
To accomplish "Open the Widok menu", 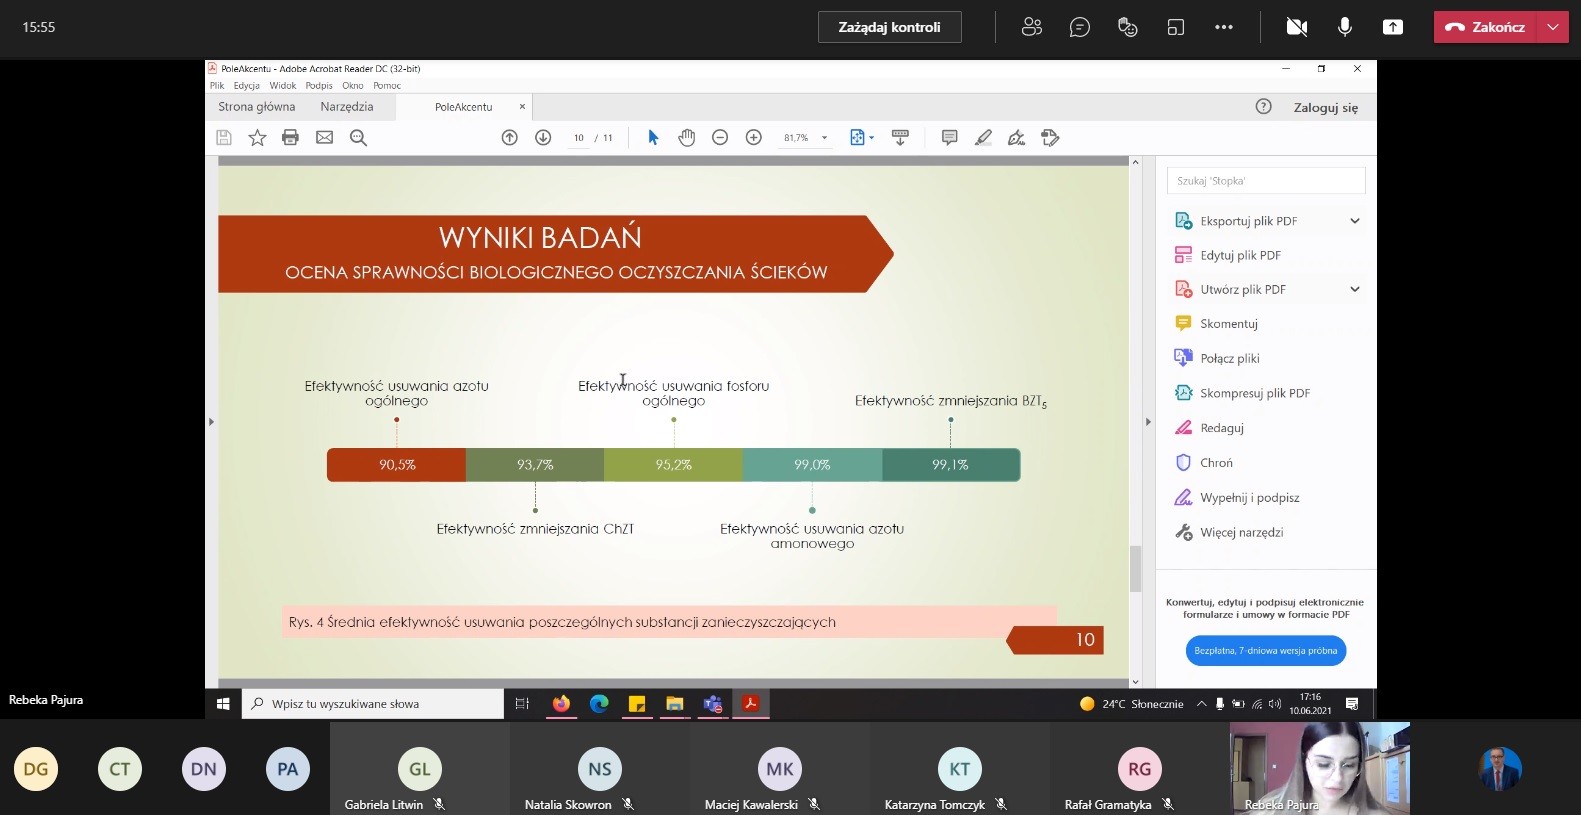I will 282,86.
